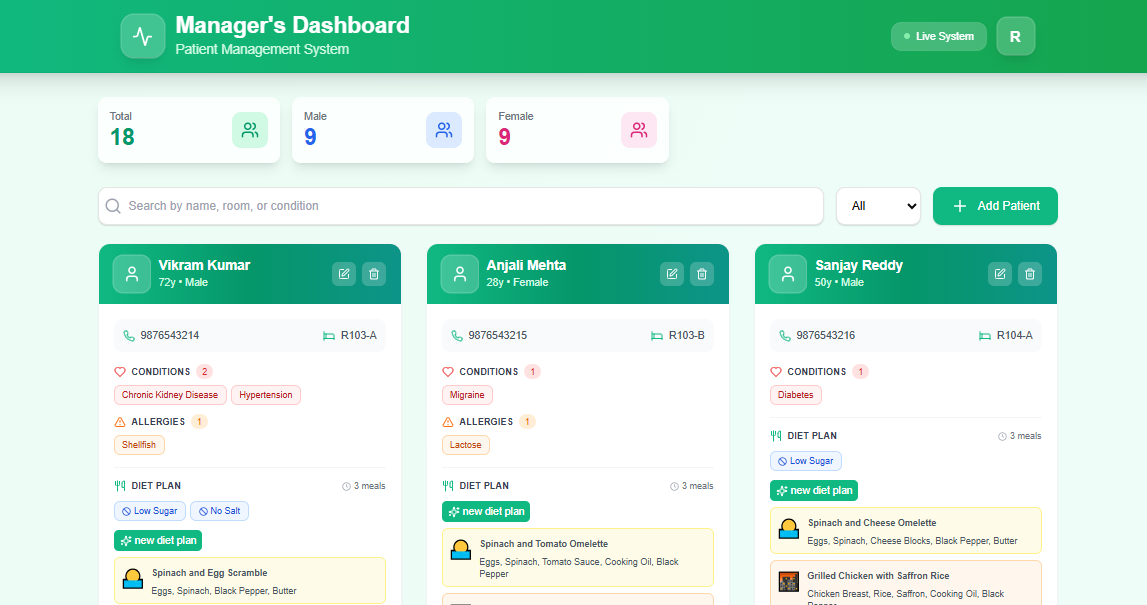
Task: Click the Male stat card people icon
Action: [444, 130]
